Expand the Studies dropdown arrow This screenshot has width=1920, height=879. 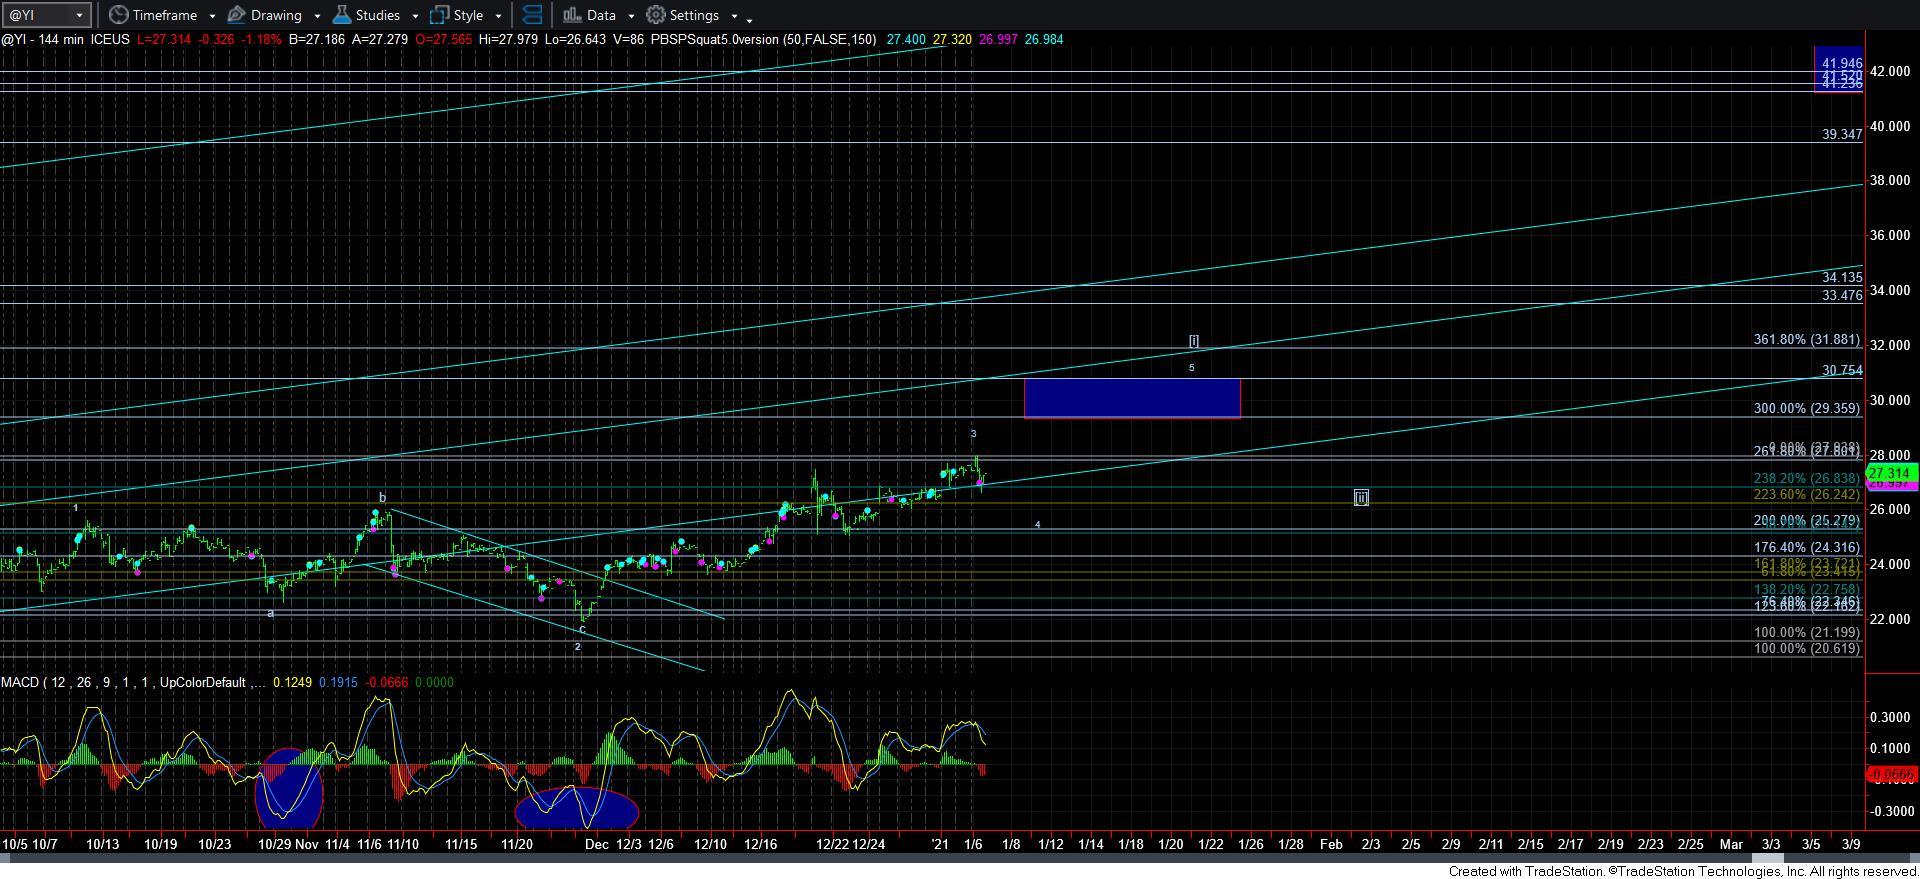tap(414, 16)
